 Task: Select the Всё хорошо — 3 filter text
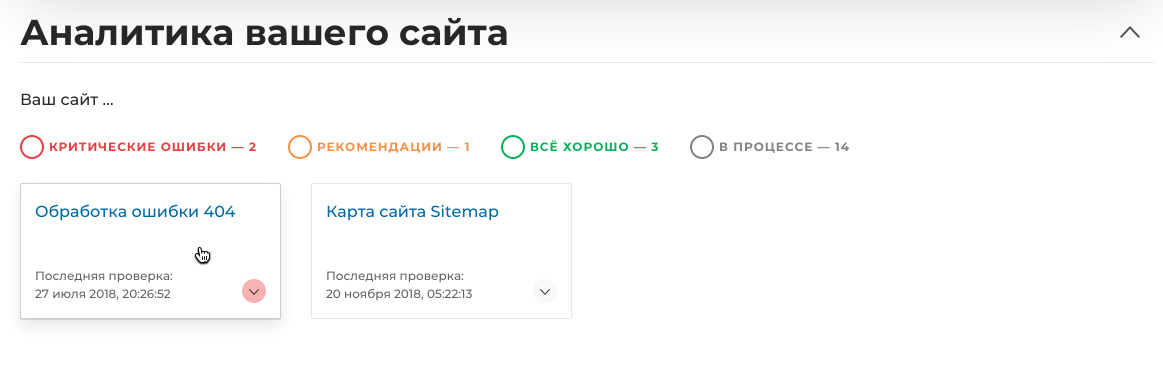point(594,147)
